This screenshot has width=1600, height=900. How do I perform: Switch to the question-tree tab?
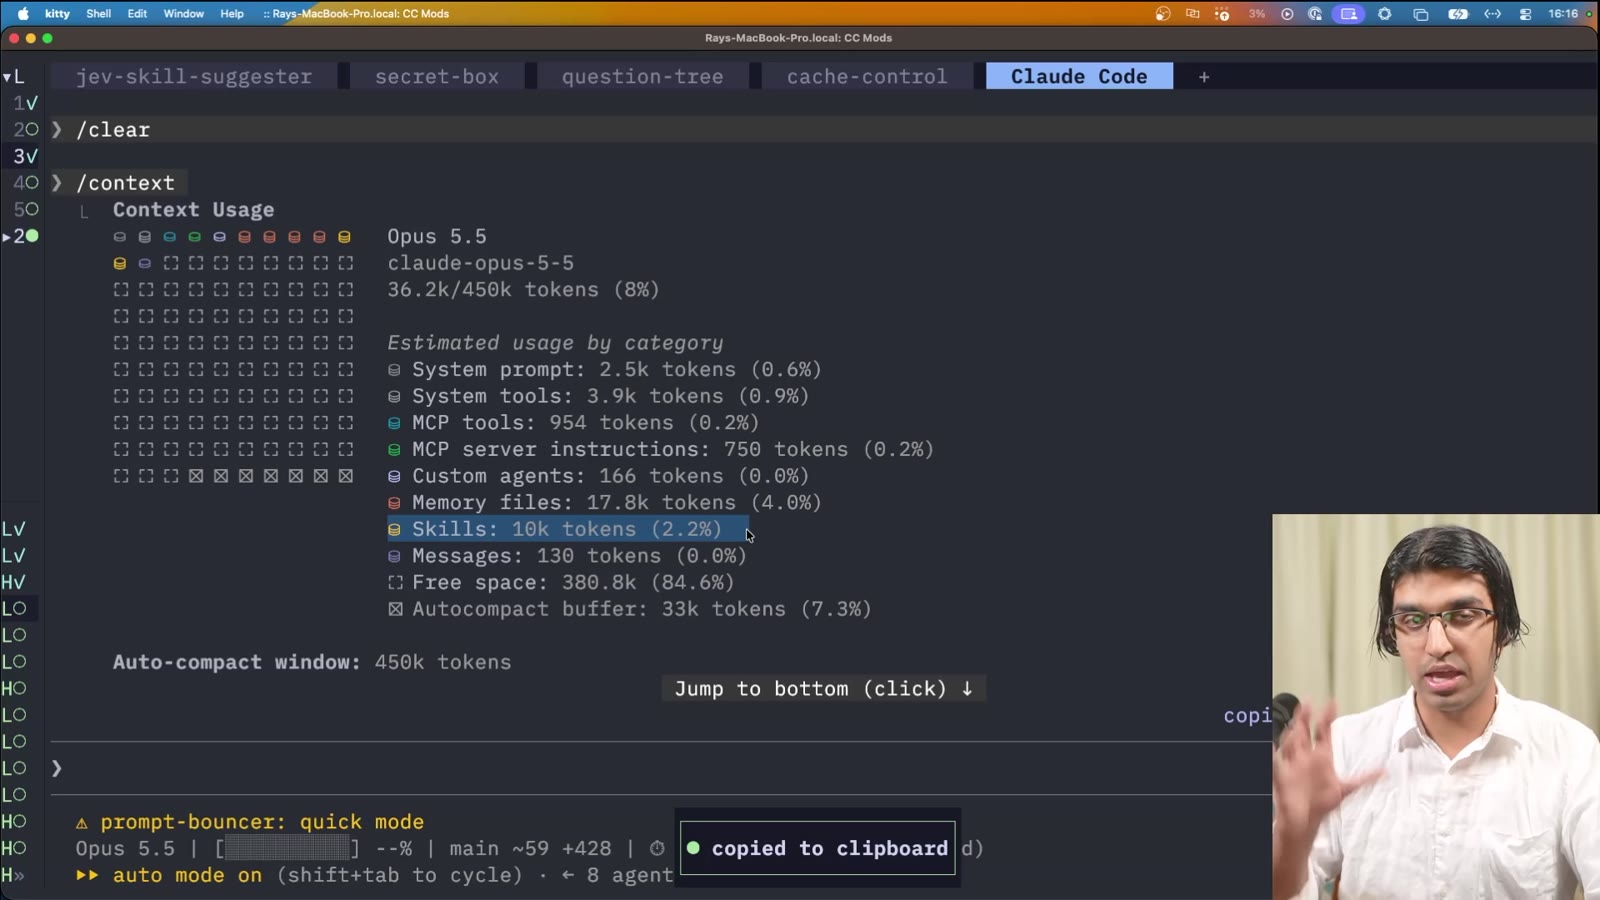[x=642, y=76]
